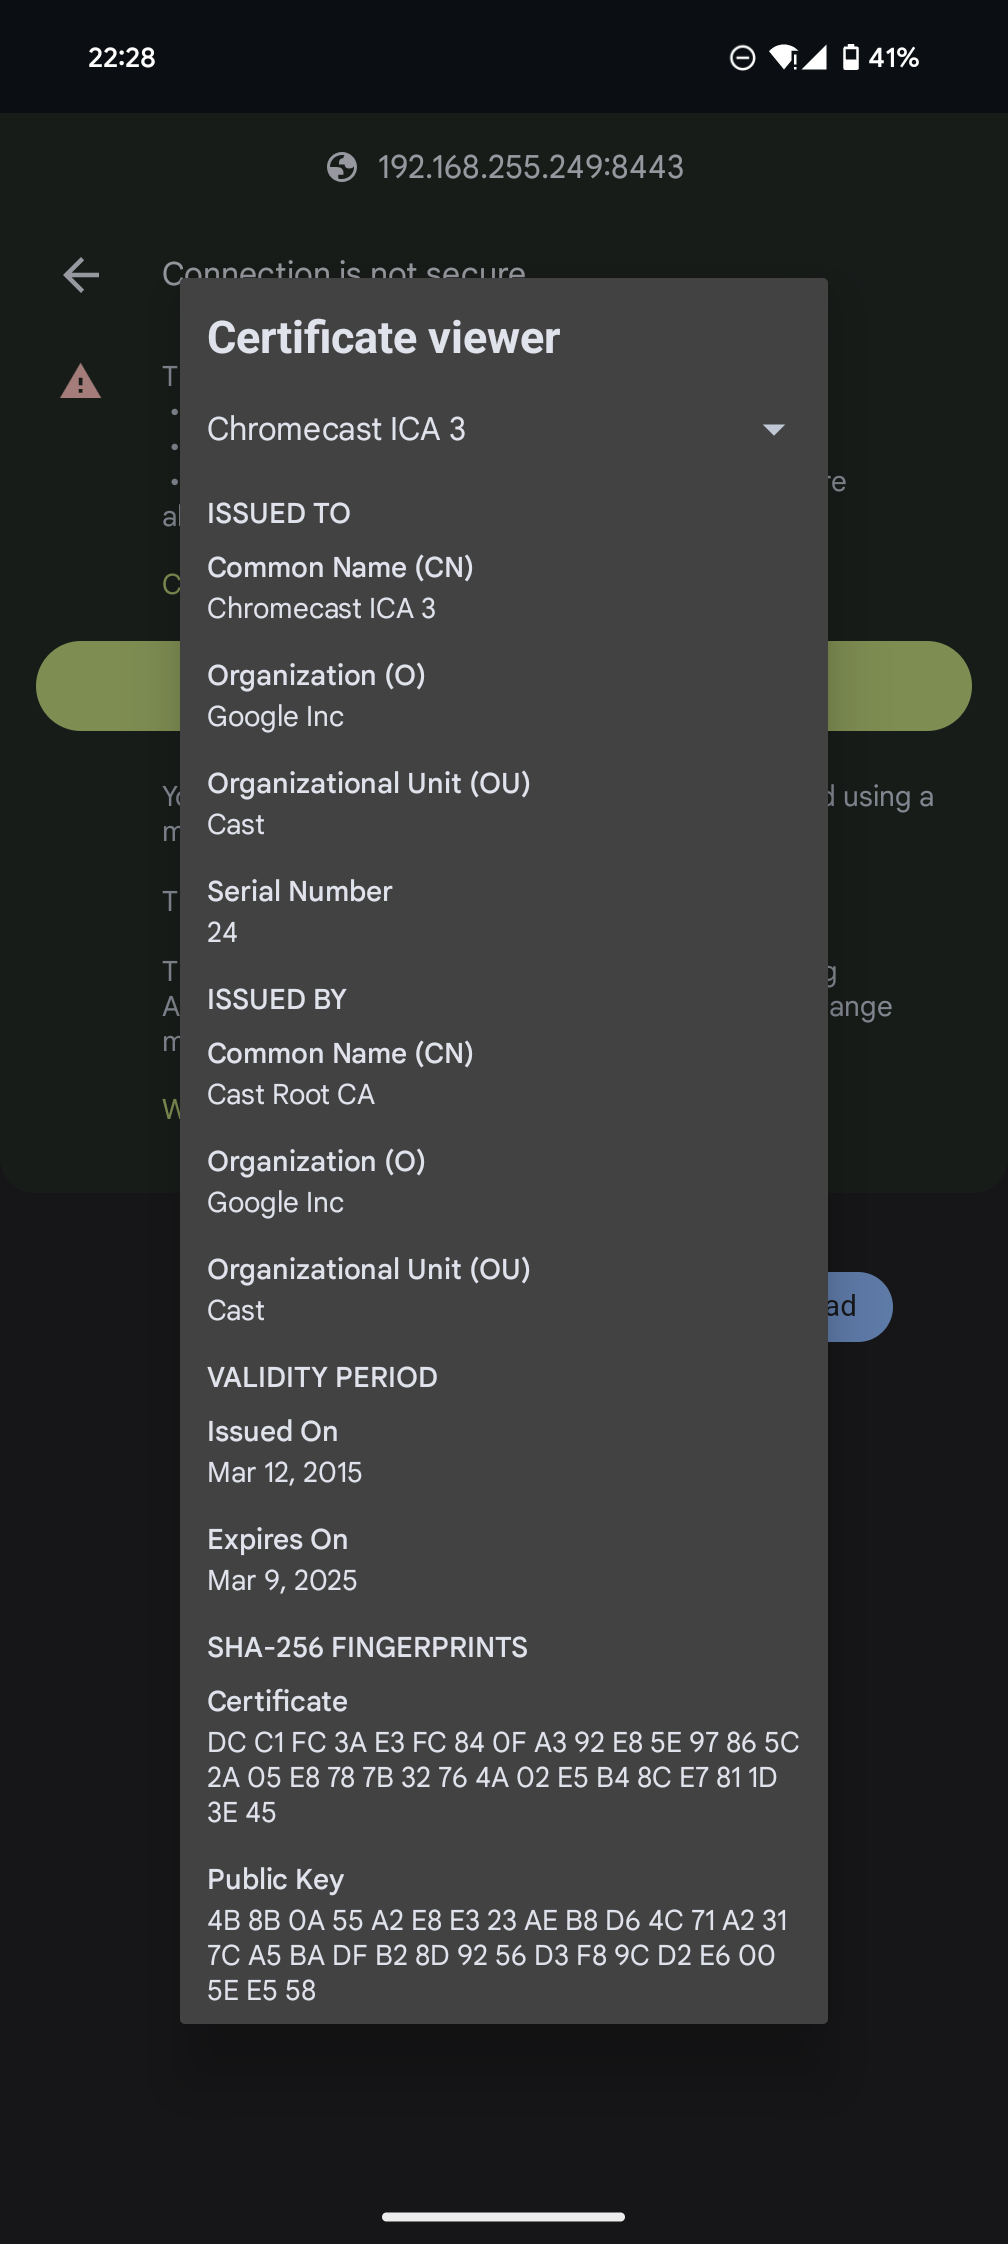Open the certificate chain dropdown arrow

click(x=773, y=430)
